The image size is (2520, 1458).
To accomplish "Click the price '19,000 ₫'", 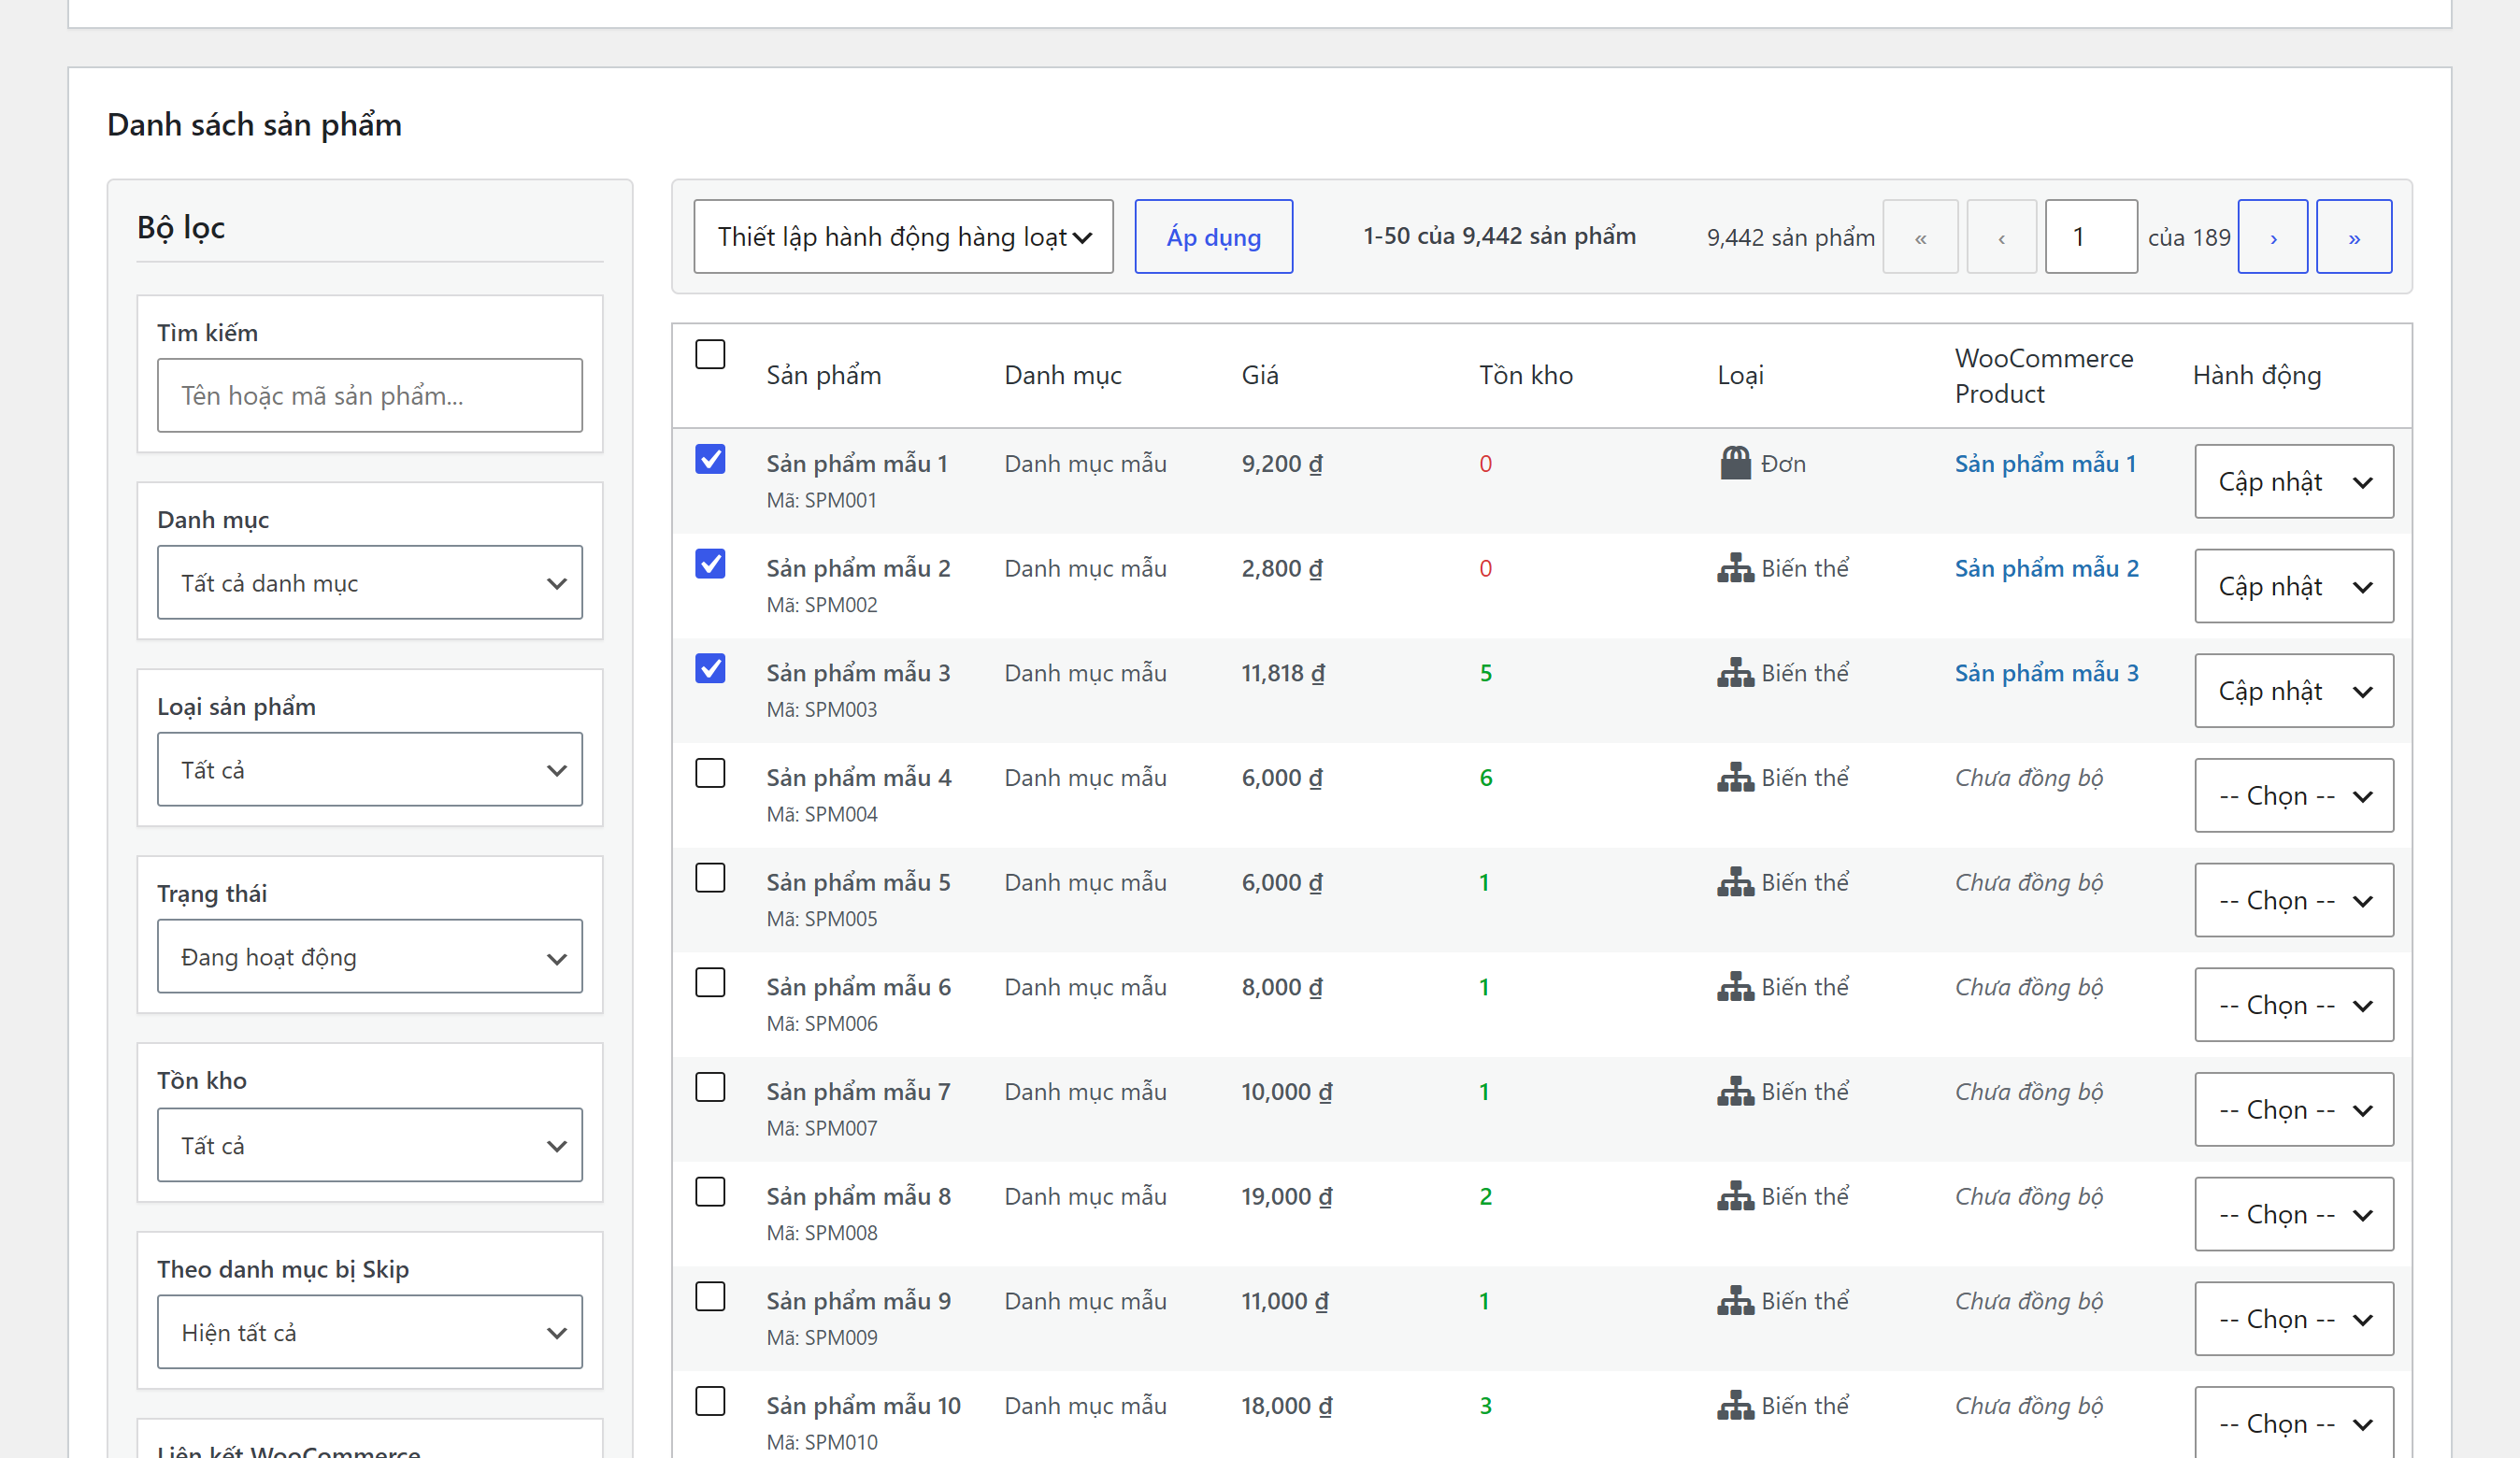I will 1287,1196.
